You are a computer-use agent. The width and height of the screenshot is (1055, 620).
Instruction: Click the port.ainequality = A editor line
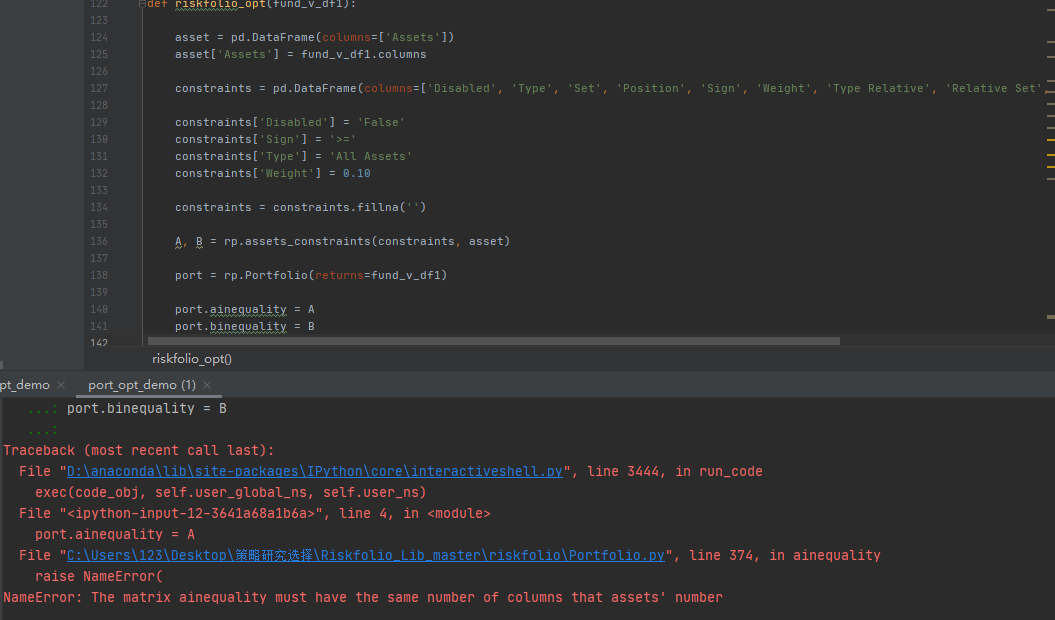tap(244, 309)
